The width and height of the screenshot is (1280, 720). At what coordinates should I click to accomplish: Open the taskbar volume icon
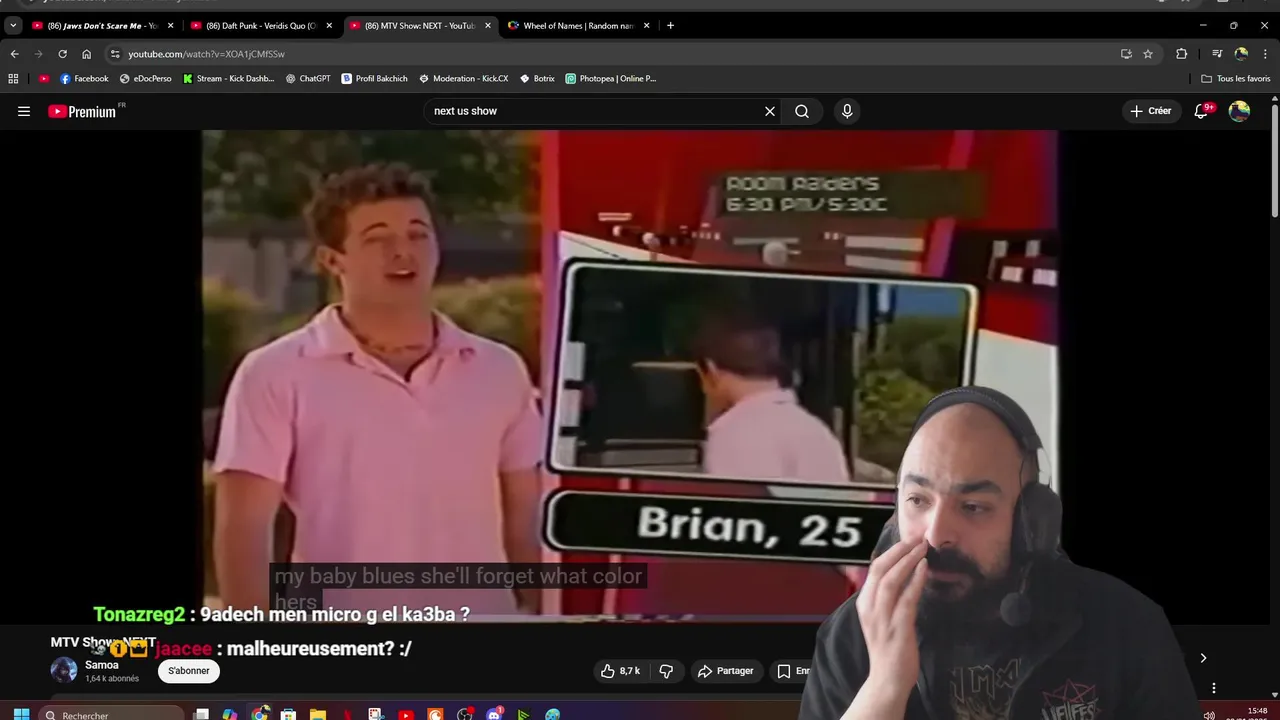(x=1209, y=715)
